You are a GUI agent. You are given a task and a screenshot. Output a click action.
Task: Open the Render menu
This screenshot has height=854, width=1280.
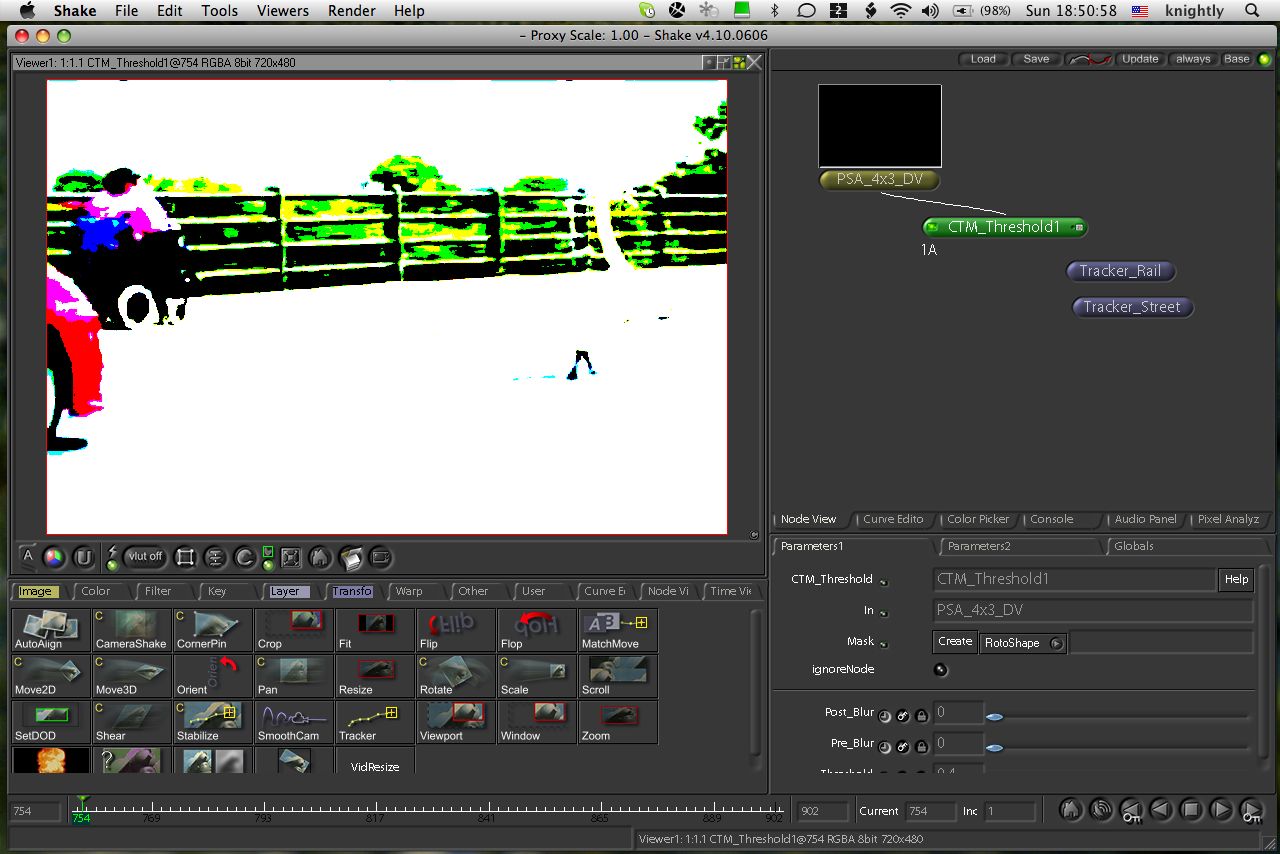tap(351, 11)
